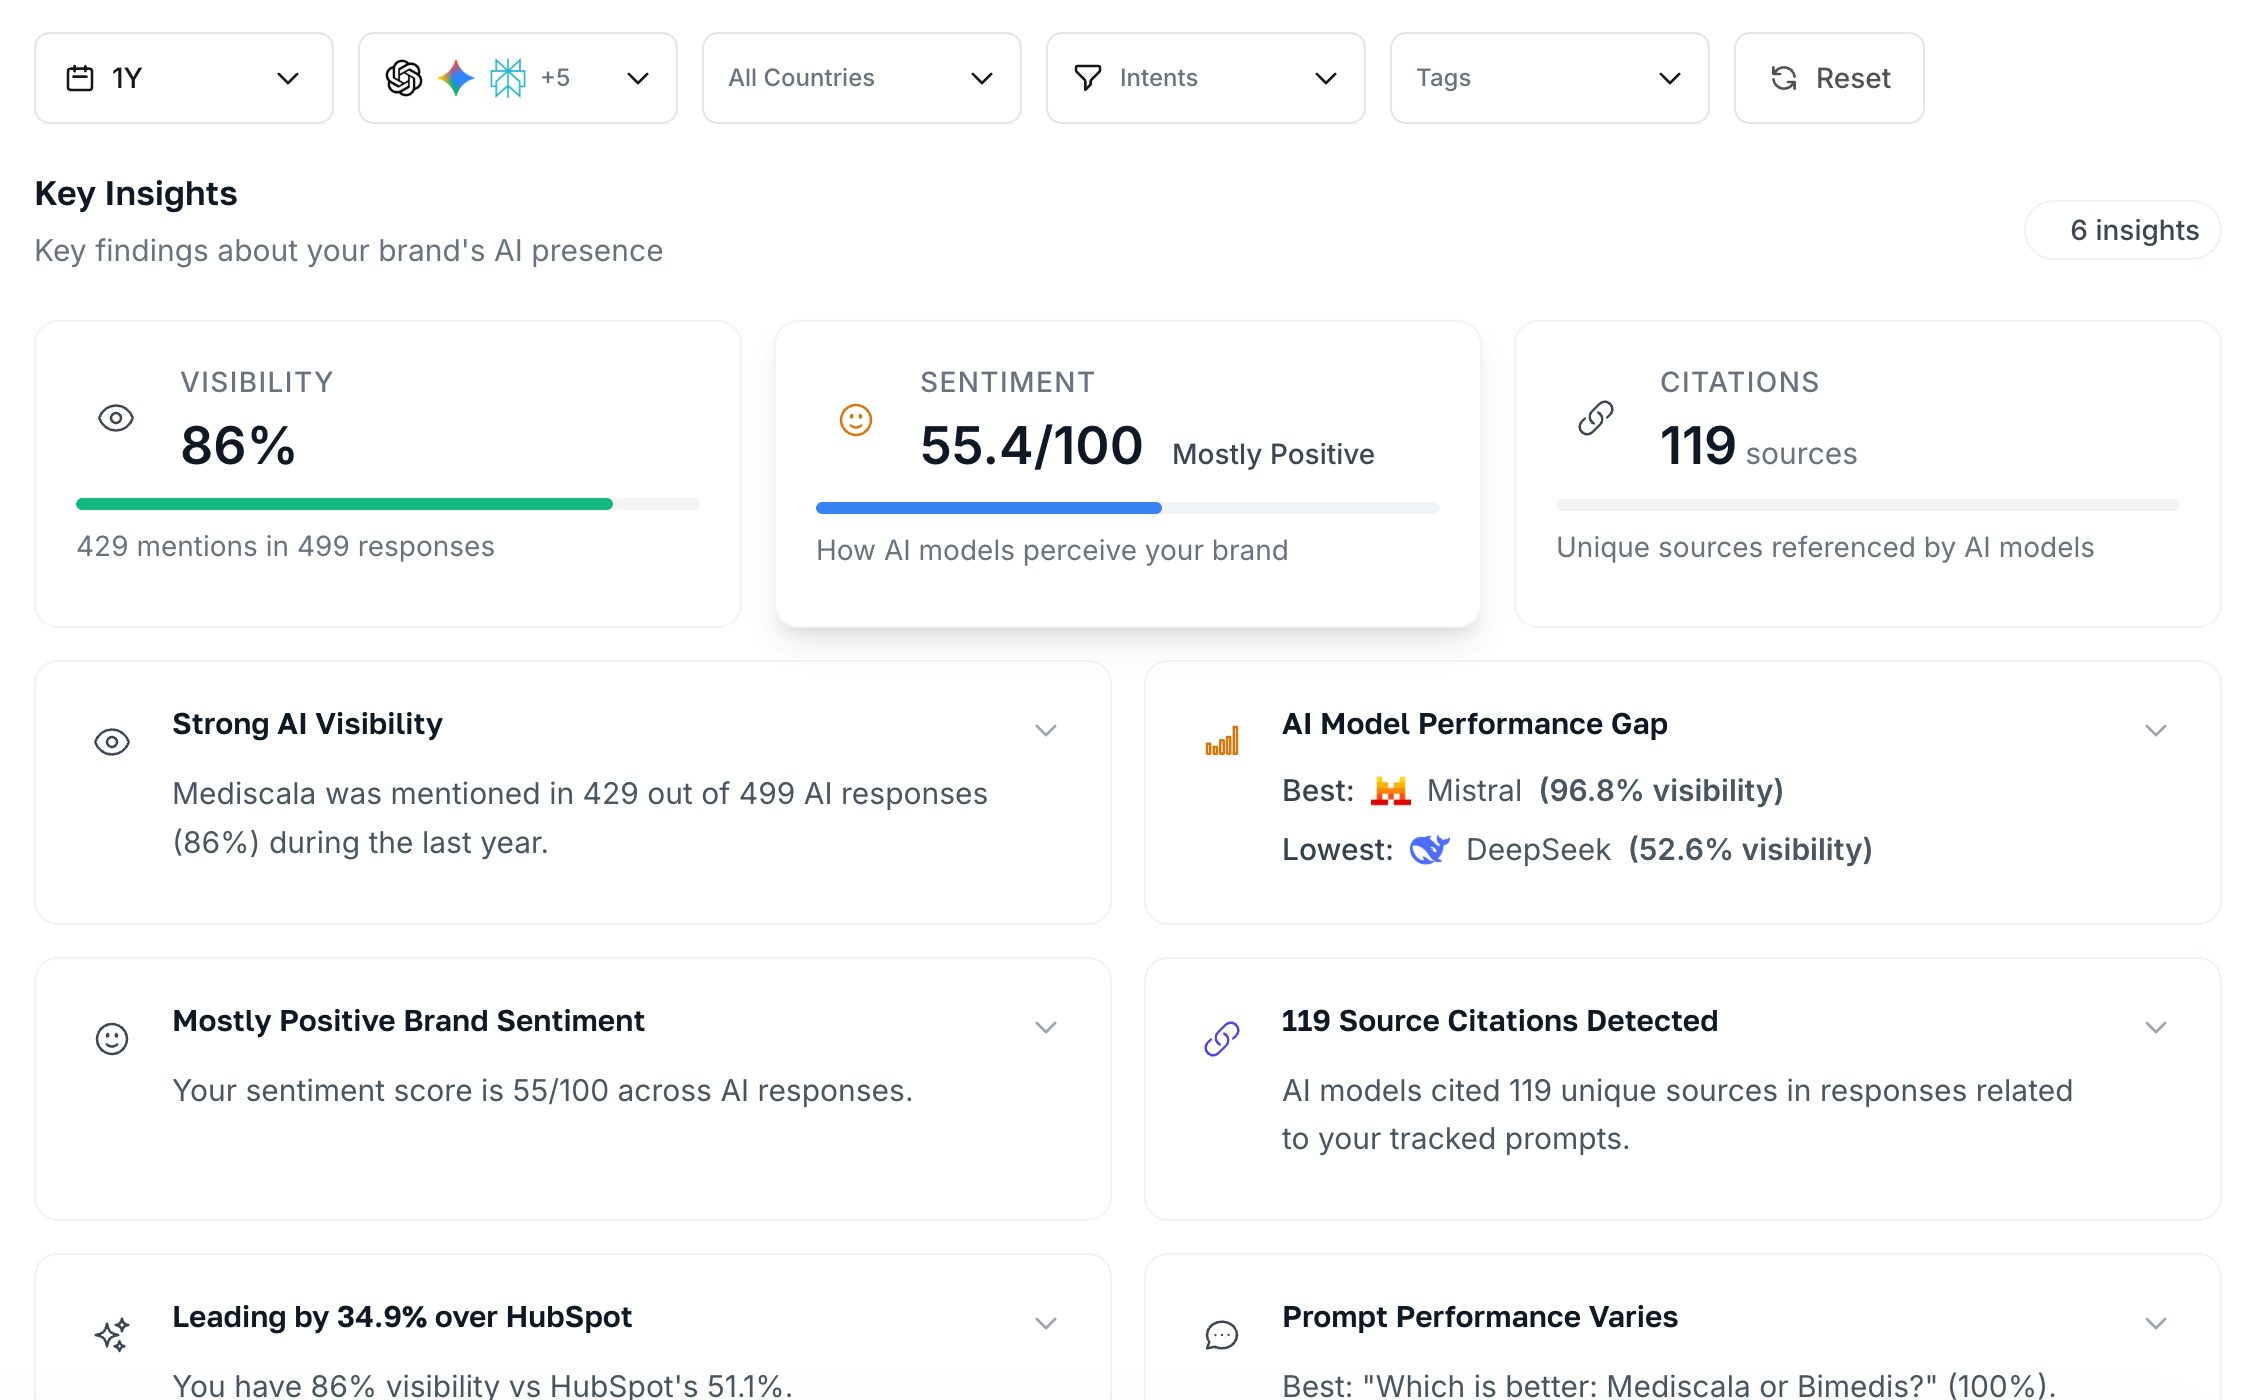
Task: Open the Tags dropdown
Action: click(1549, 78)
